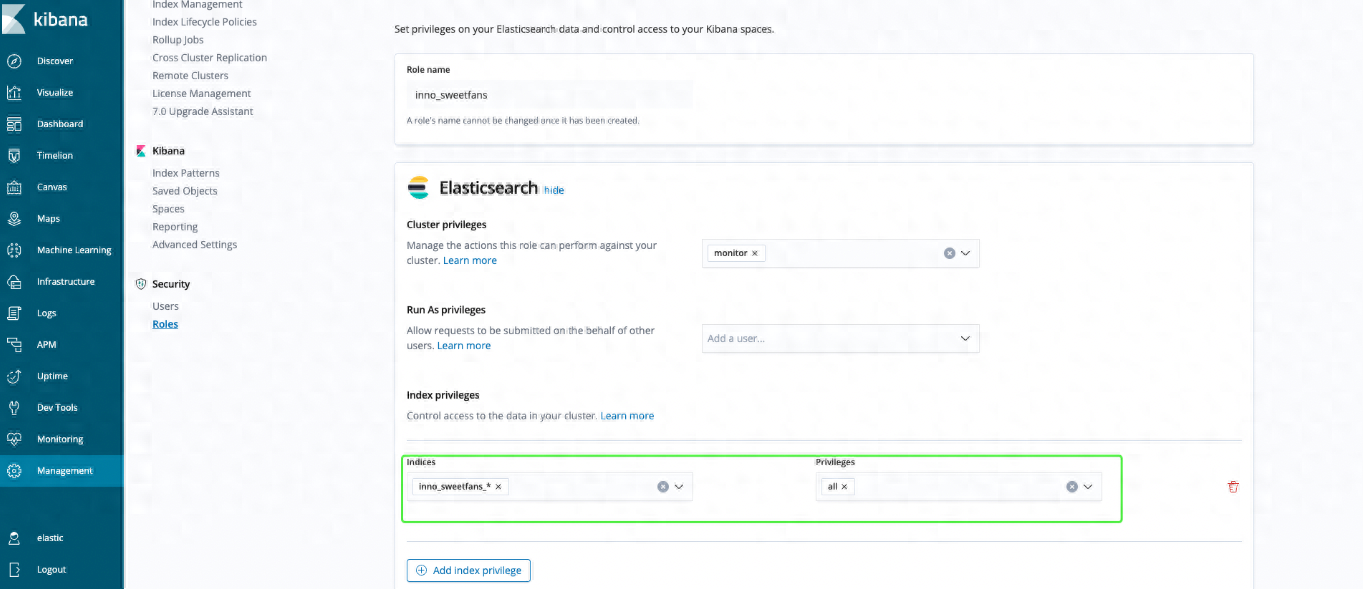Screen dimensions: 1363x589
Task: Remove the monitor cluster privilege tag
Action: (755, 254)
